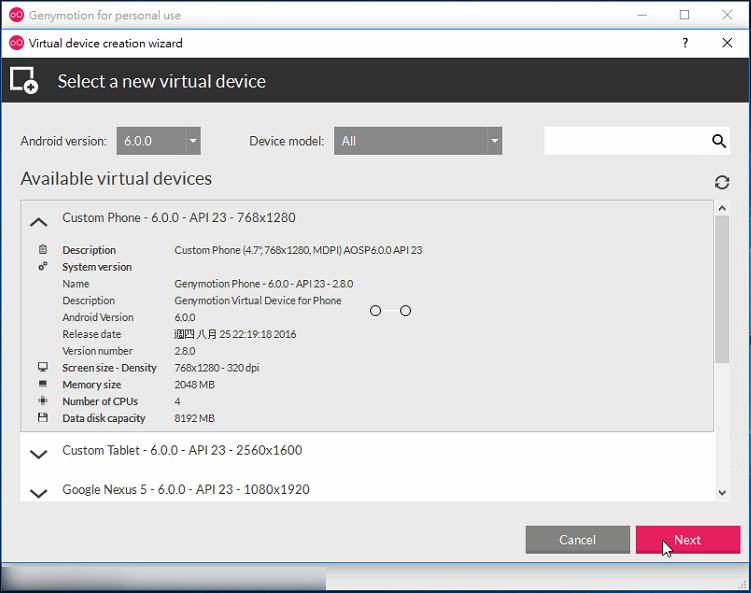Click the floppy disk icon beside Data disk capacity
The image size is (751, 593).
pos(43,417)
